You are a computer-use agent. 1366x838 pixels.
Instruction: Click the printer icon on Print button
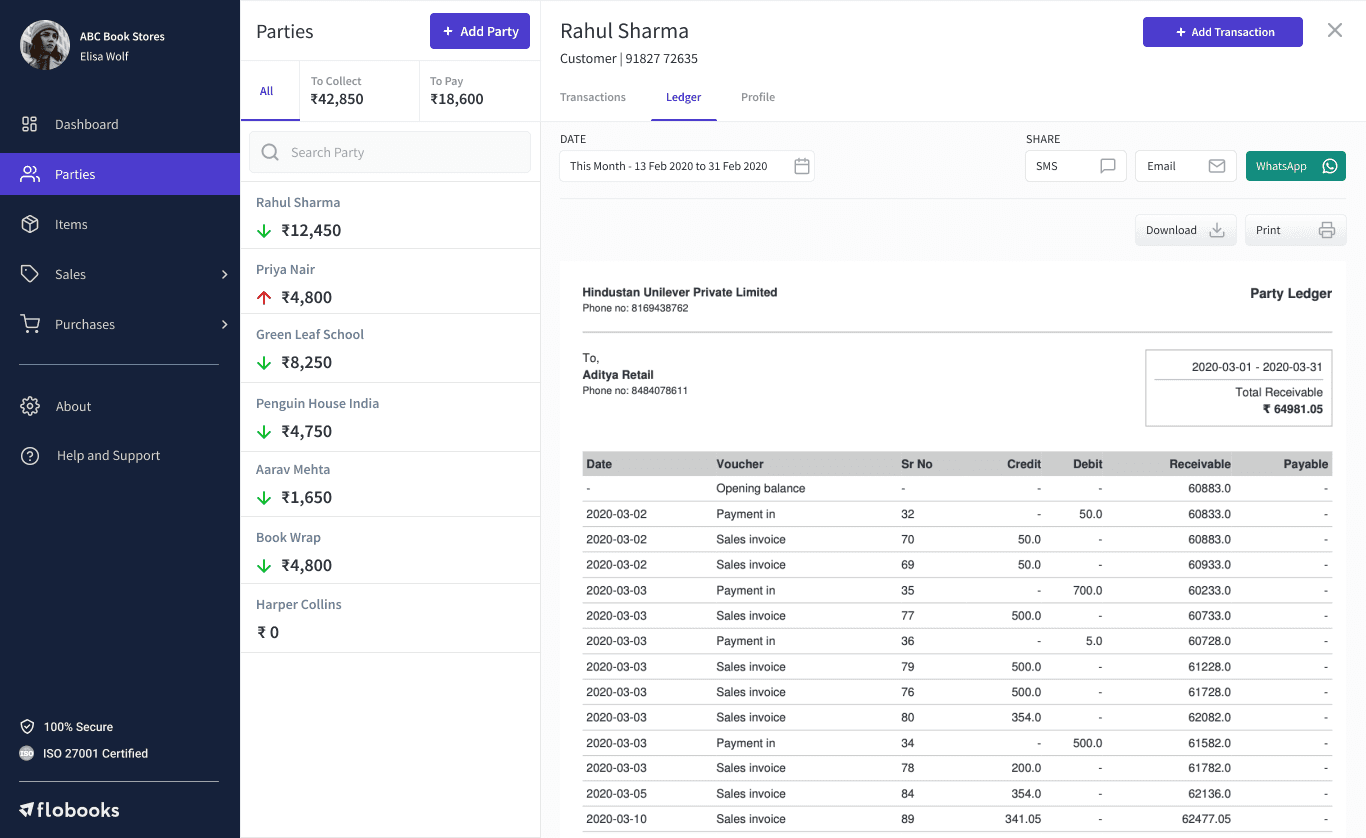pos(1327,230)
